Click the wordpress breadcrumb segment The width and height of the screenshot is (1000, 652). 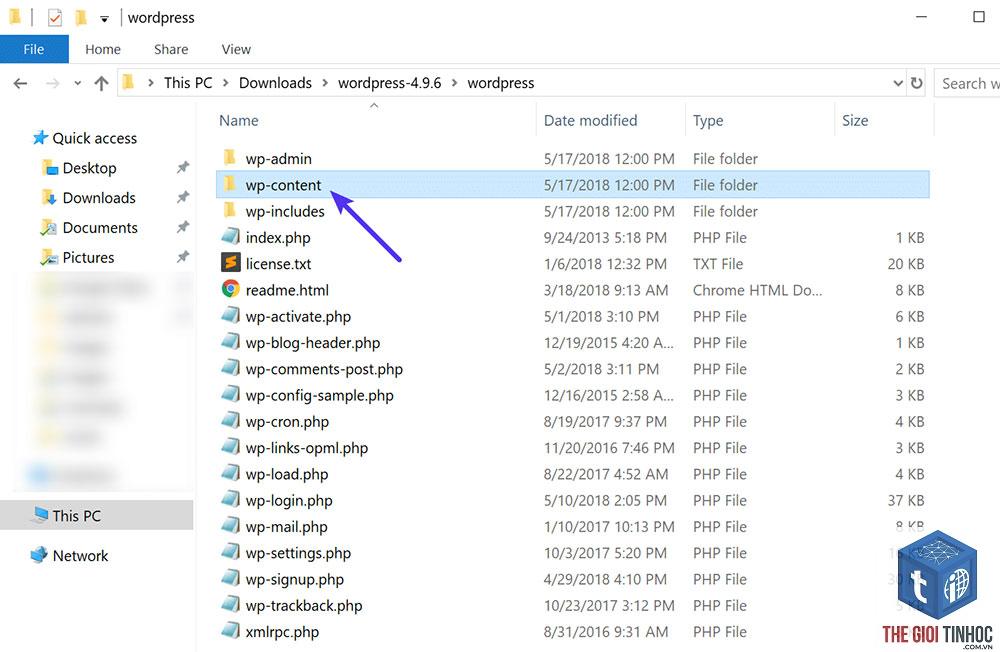(x=501, y=83)
